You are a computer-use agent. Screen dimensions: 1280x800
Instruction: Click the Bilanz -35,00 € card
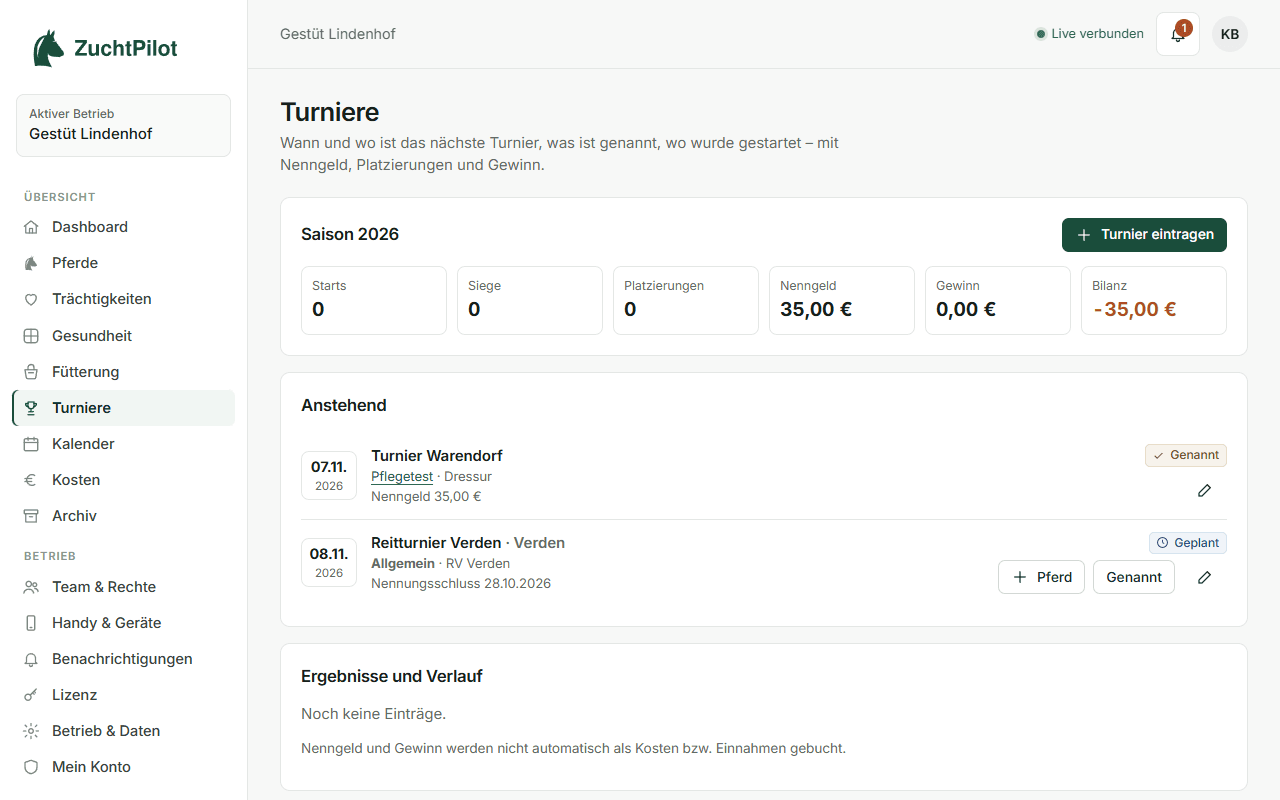tap(1154, 300)
